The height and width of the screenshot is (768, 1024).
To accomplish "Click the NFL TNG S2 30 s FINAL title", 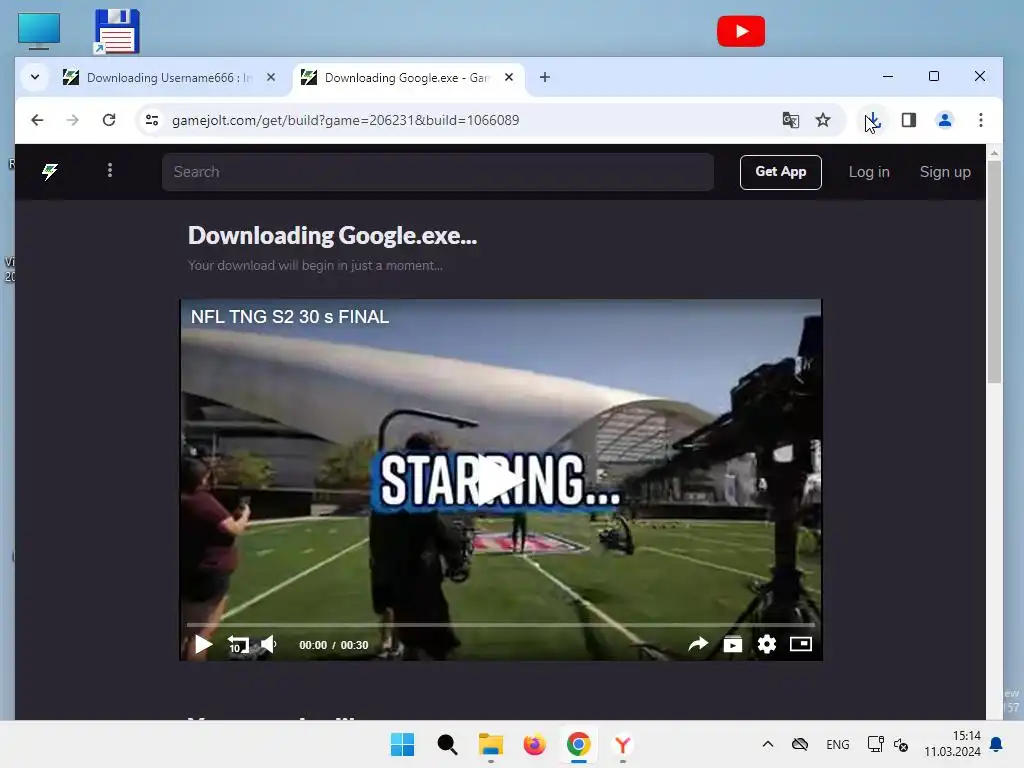I will point(290,317).
